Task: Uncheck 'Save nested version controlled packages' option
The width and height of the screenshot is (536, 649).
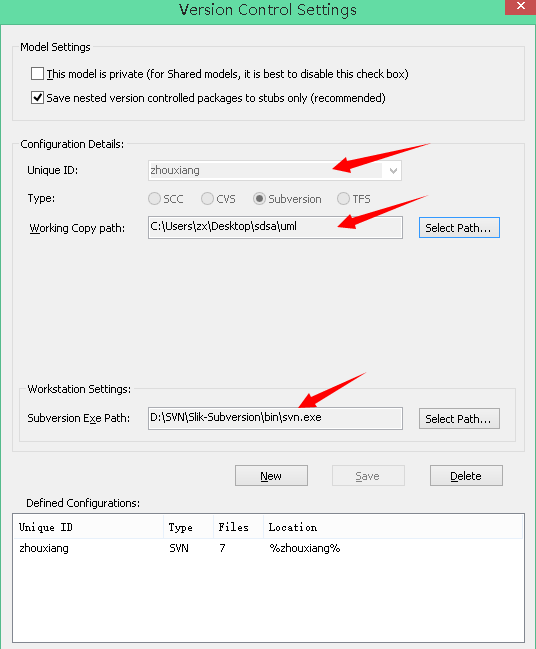Action: (x=37, y=98)
